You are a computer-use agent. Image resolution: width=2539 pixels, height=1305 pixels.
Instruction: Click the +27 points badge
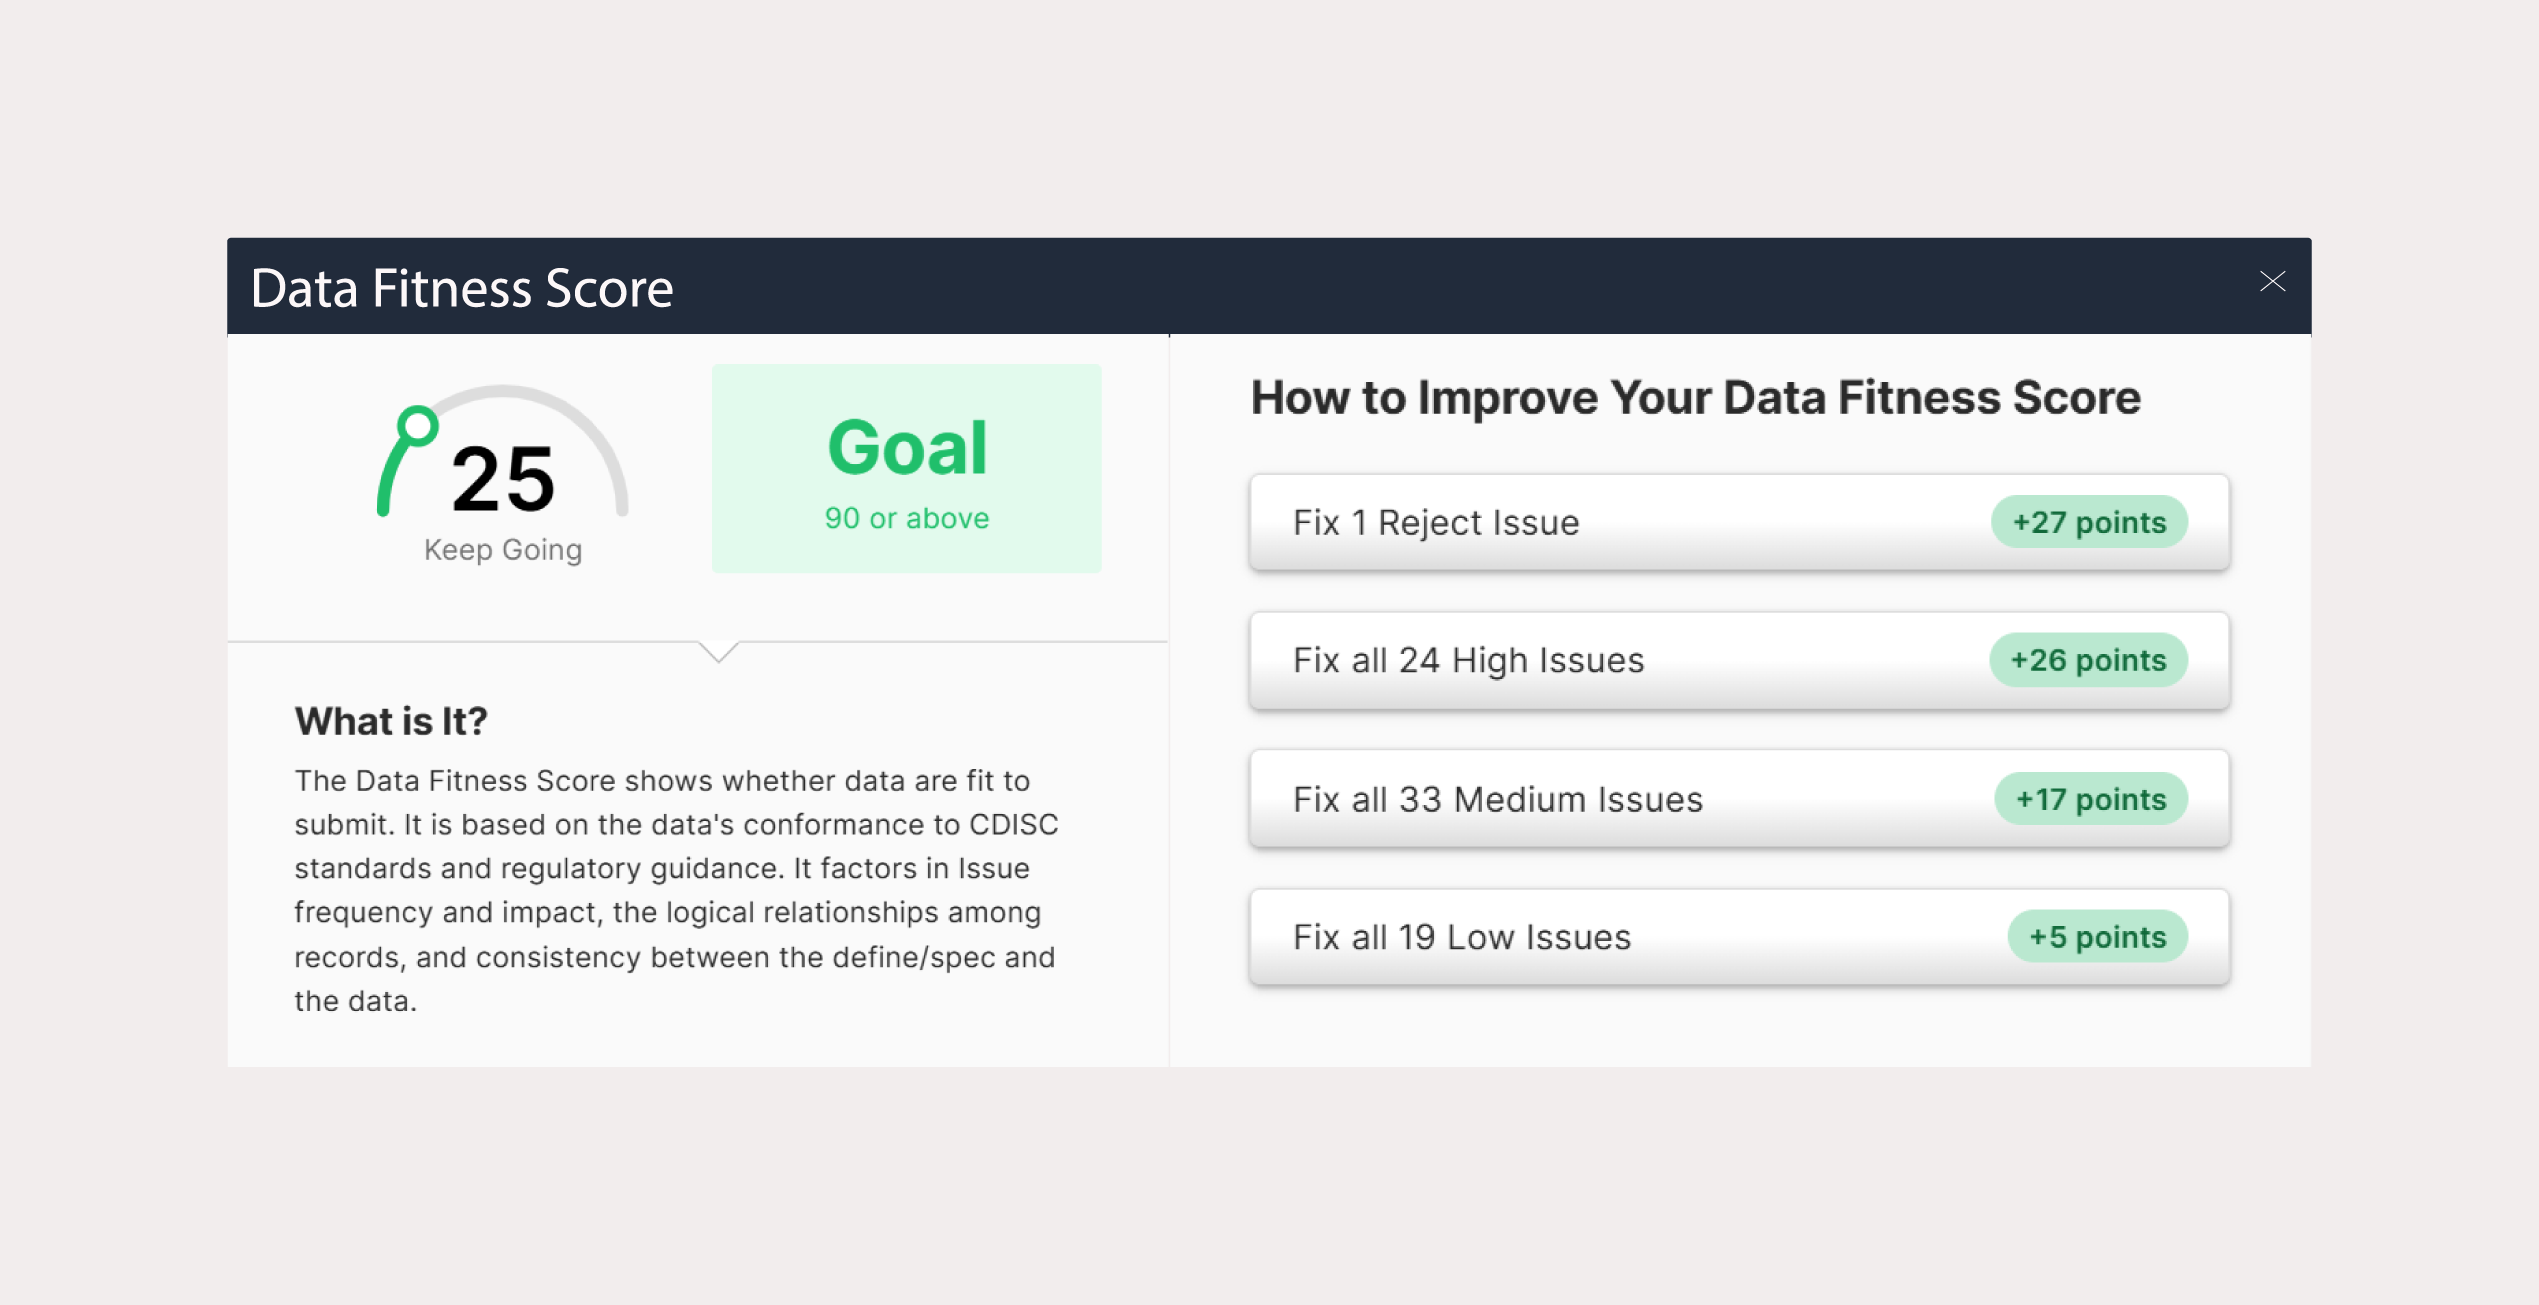pos(2090,521)
